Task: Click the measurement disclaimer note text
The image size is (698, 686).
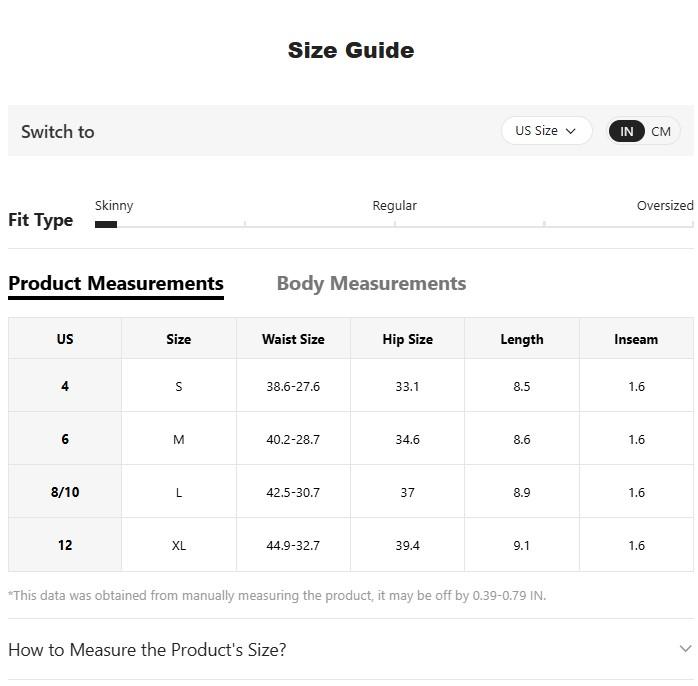Action: 277,596
